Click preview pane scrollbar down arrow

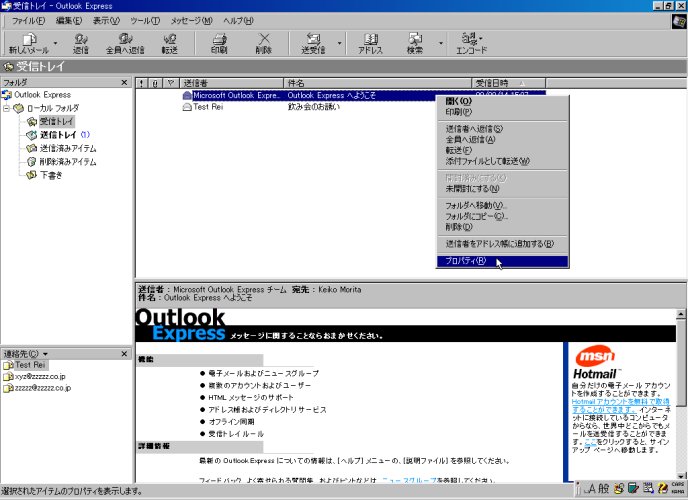681,476
